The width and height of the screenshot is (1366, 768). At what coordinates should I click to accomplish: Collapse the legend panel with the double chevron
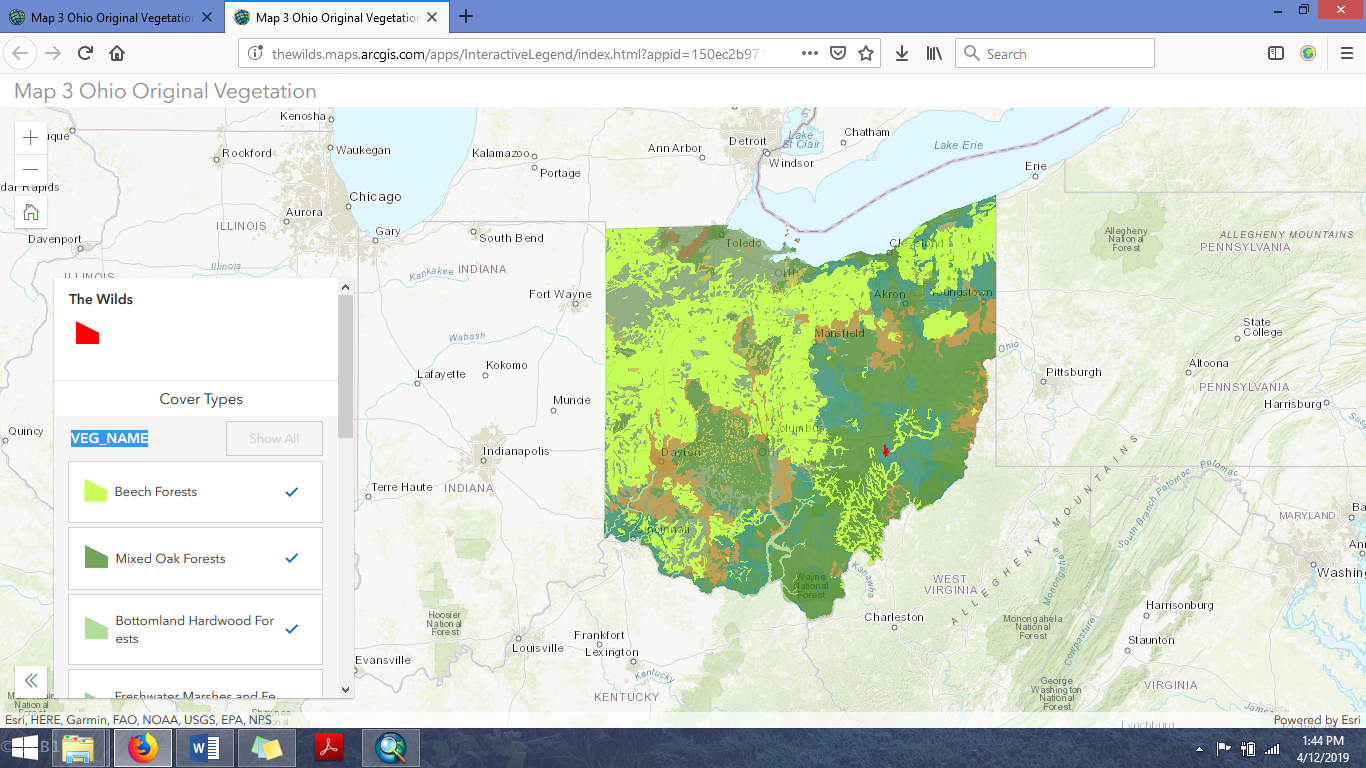click(30, 681)
